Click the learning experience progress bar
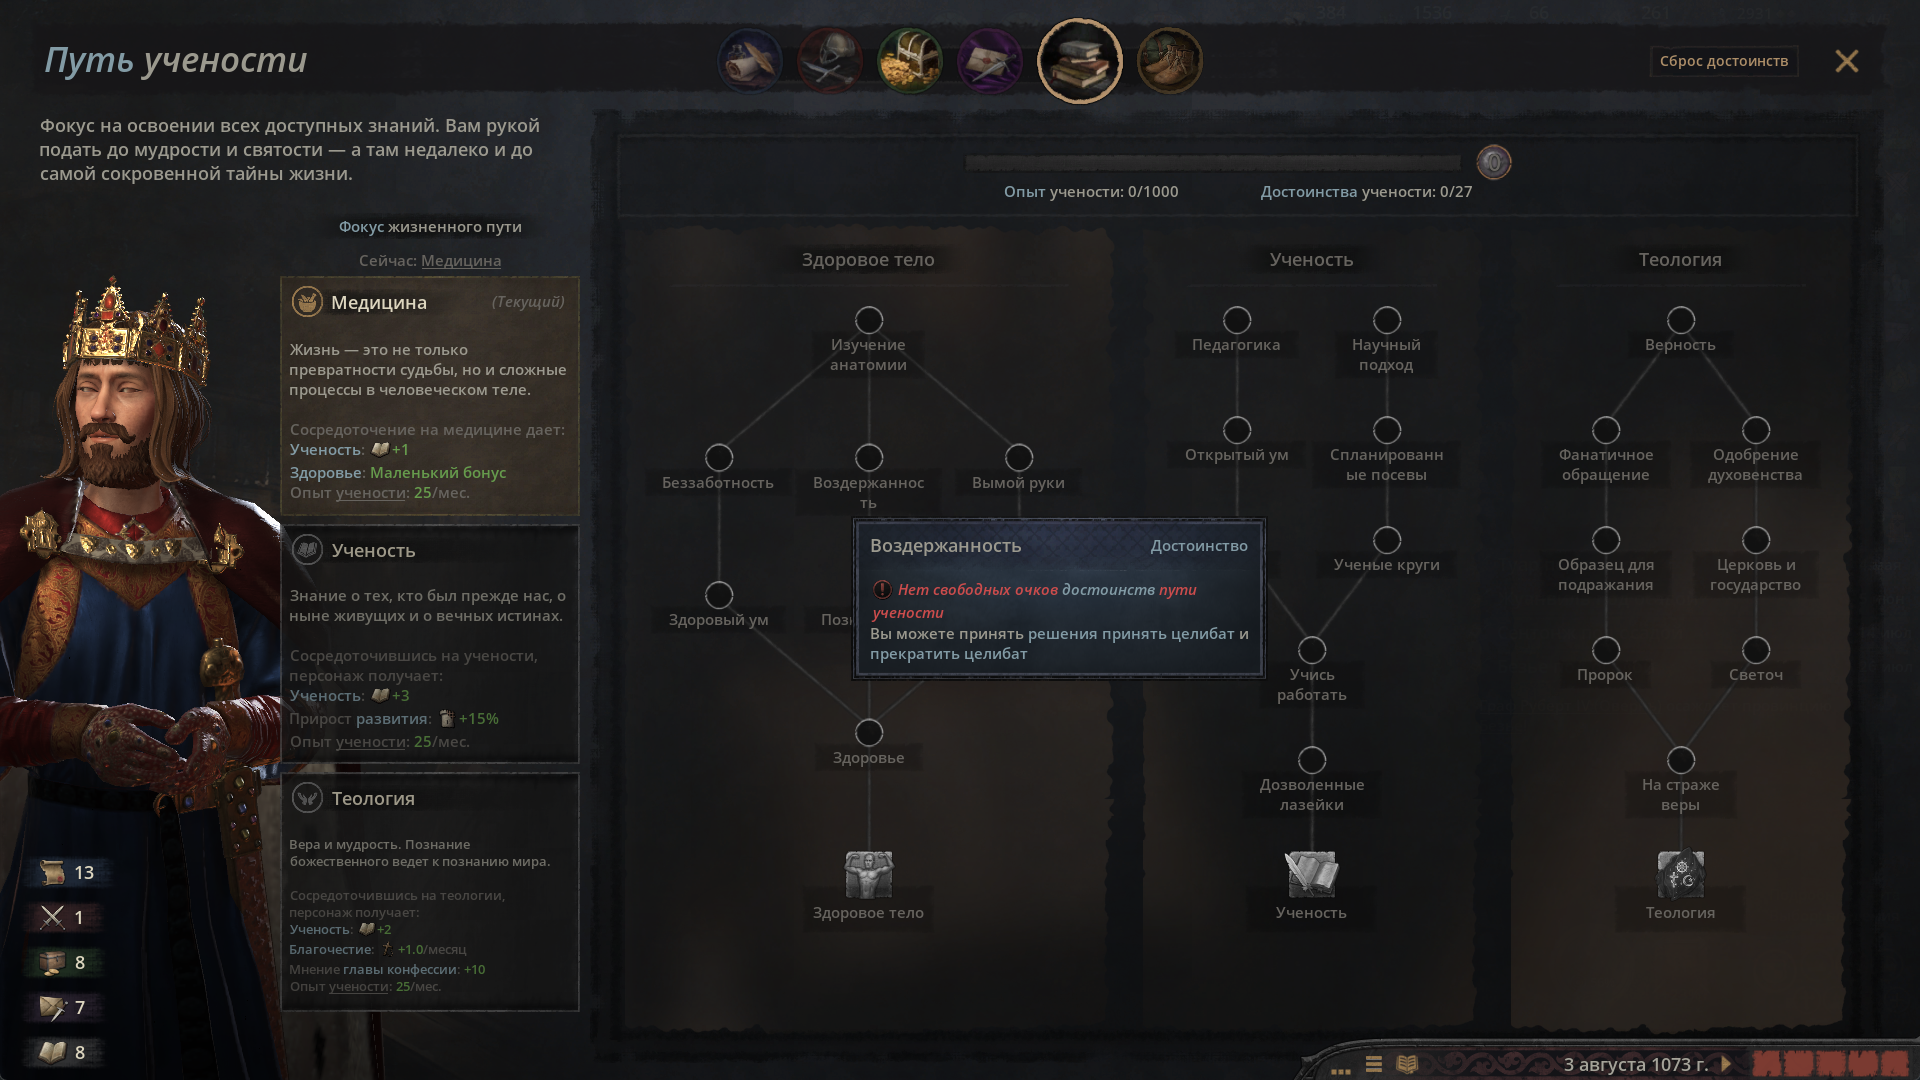Screen dimensions: 1920x1080 click(1212, 162)
